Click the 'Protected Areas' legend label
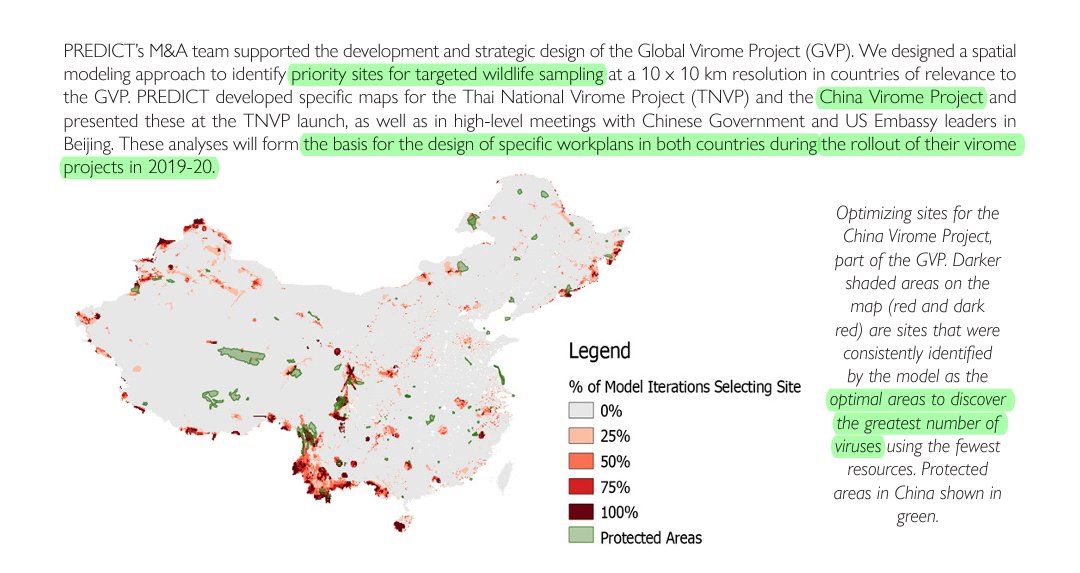Screen dimensions: 1080x573 coord(651,538)
